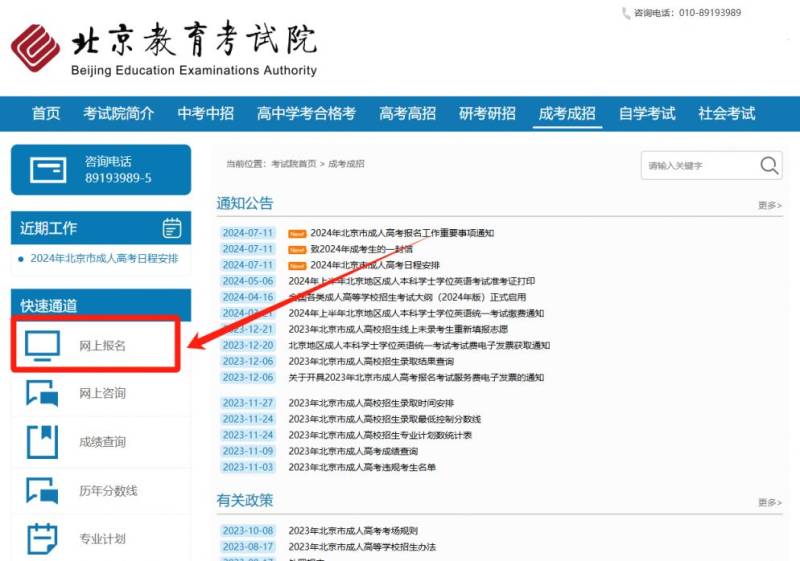Click the 网上报名 monitor icon
The height and width of the screenshot is (561, 800).
pyautogui.click(x=42, y=345)
